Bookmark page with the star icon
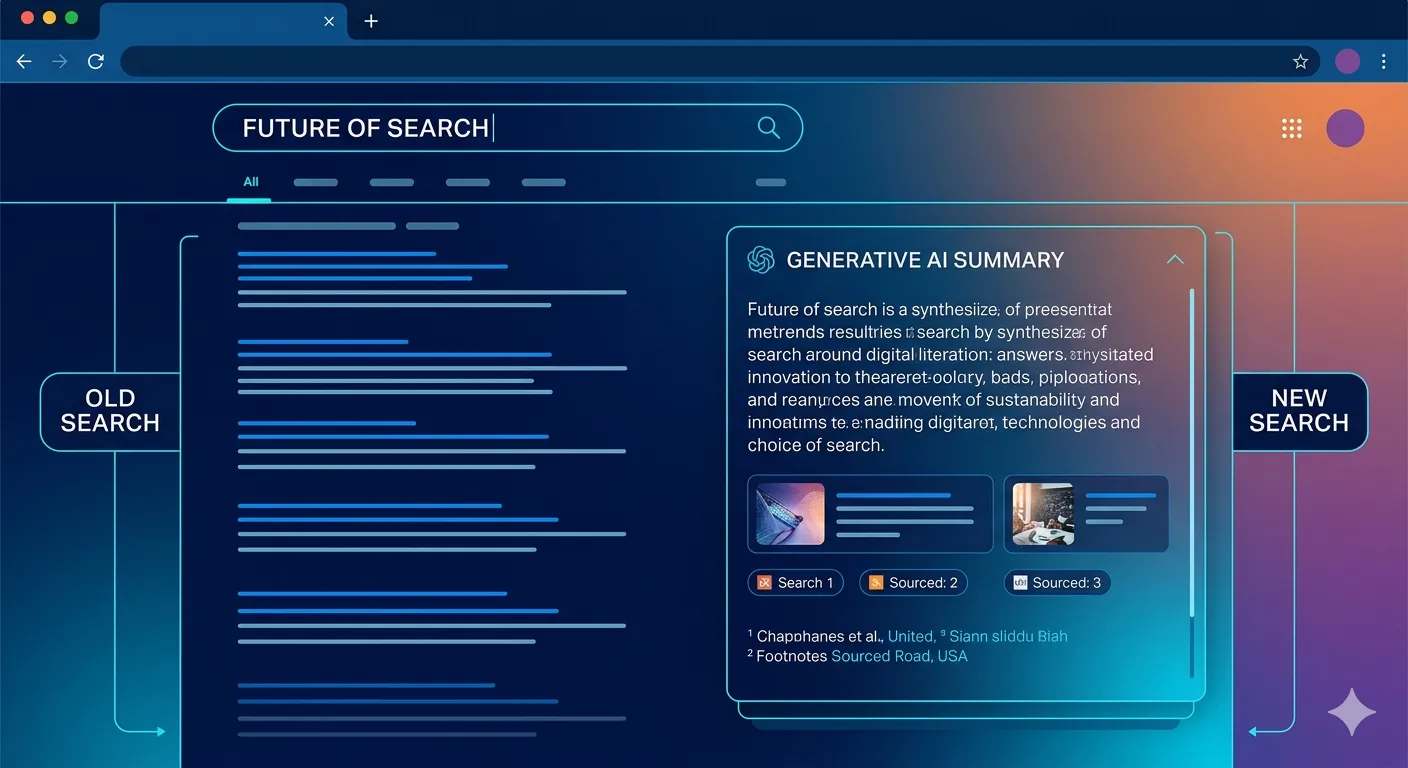 point(1300,62)
